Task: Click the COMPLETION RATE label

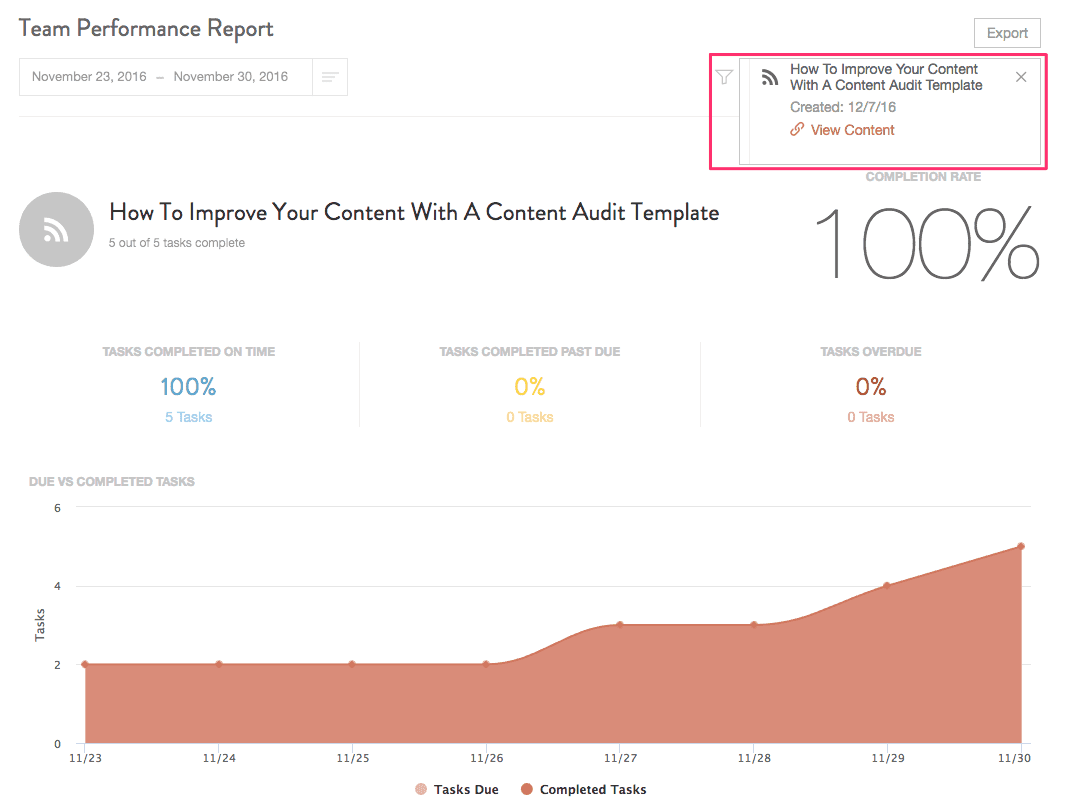Action: pos(924,177)
